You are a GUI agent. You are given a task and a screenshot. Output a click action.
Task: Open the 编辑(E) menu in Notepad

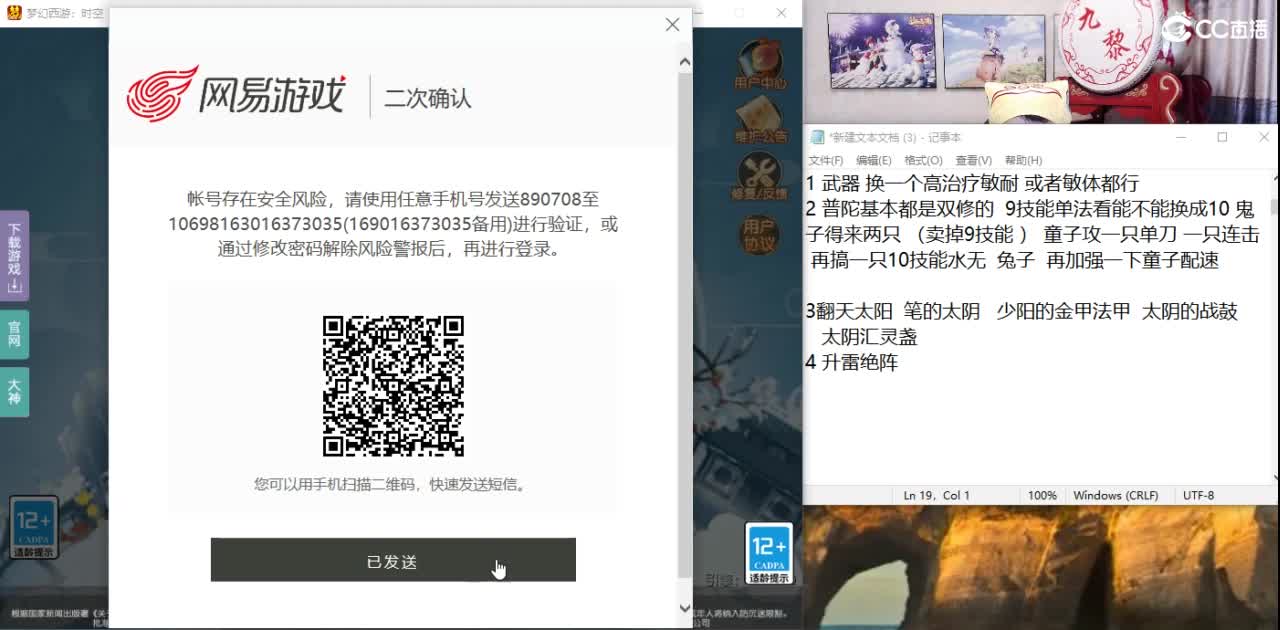click(x=873, y=160)
